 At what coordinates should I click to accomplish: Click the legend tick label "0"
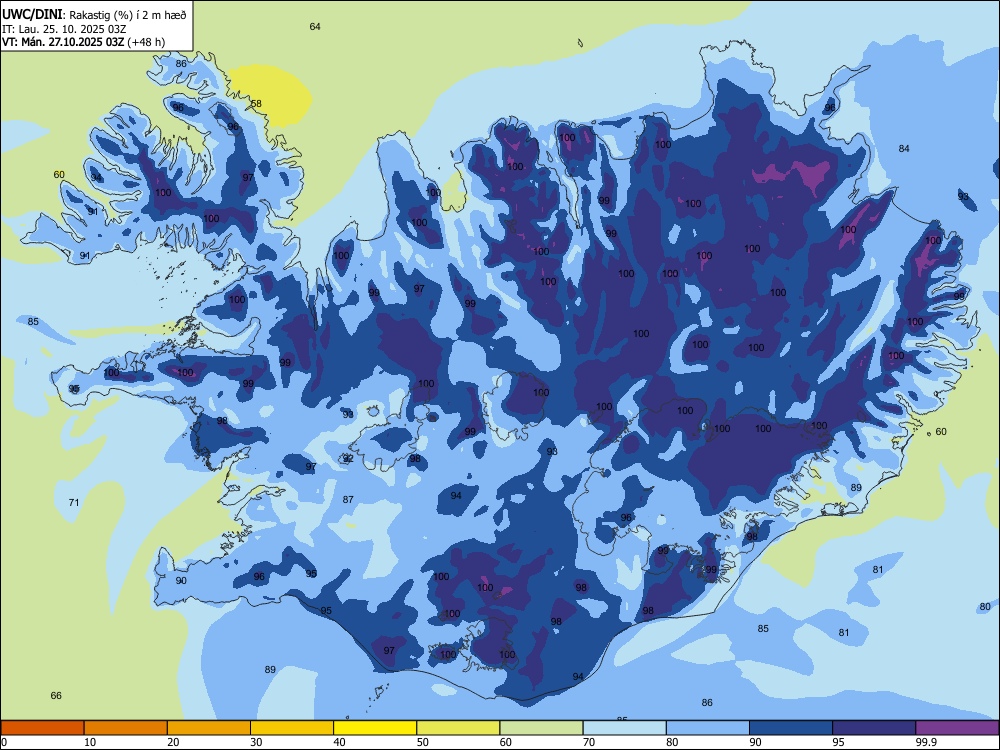4,742
